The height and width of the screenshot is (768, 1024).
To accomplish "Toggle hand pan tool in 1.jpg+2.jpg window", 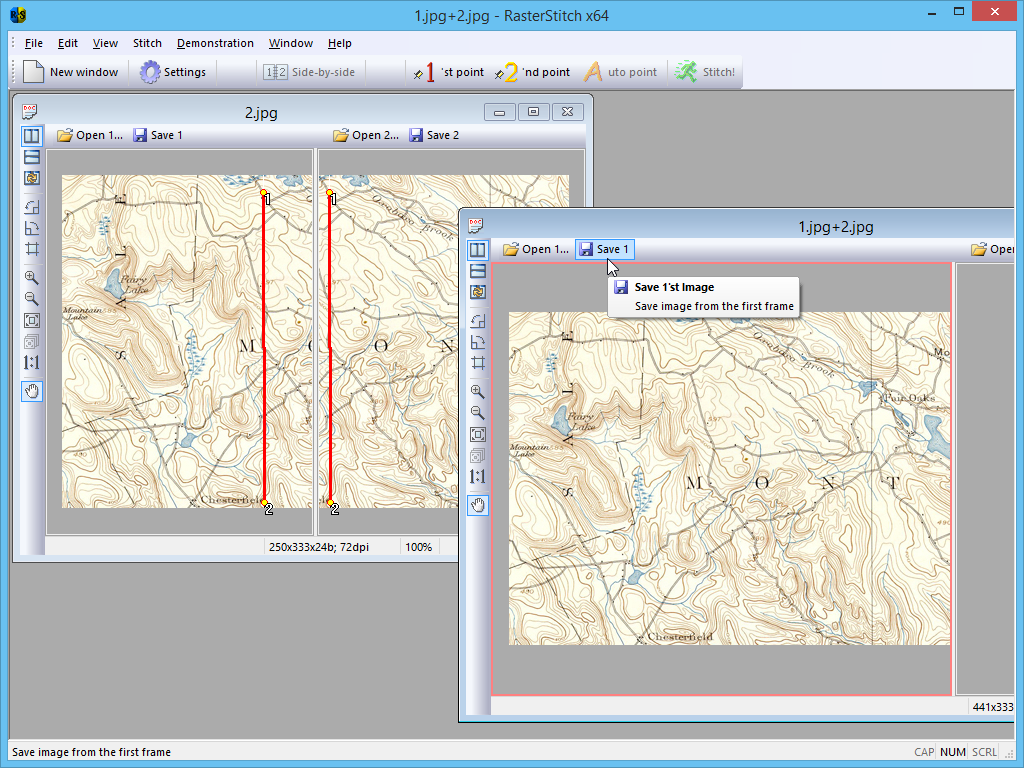I will pos(478,505).
